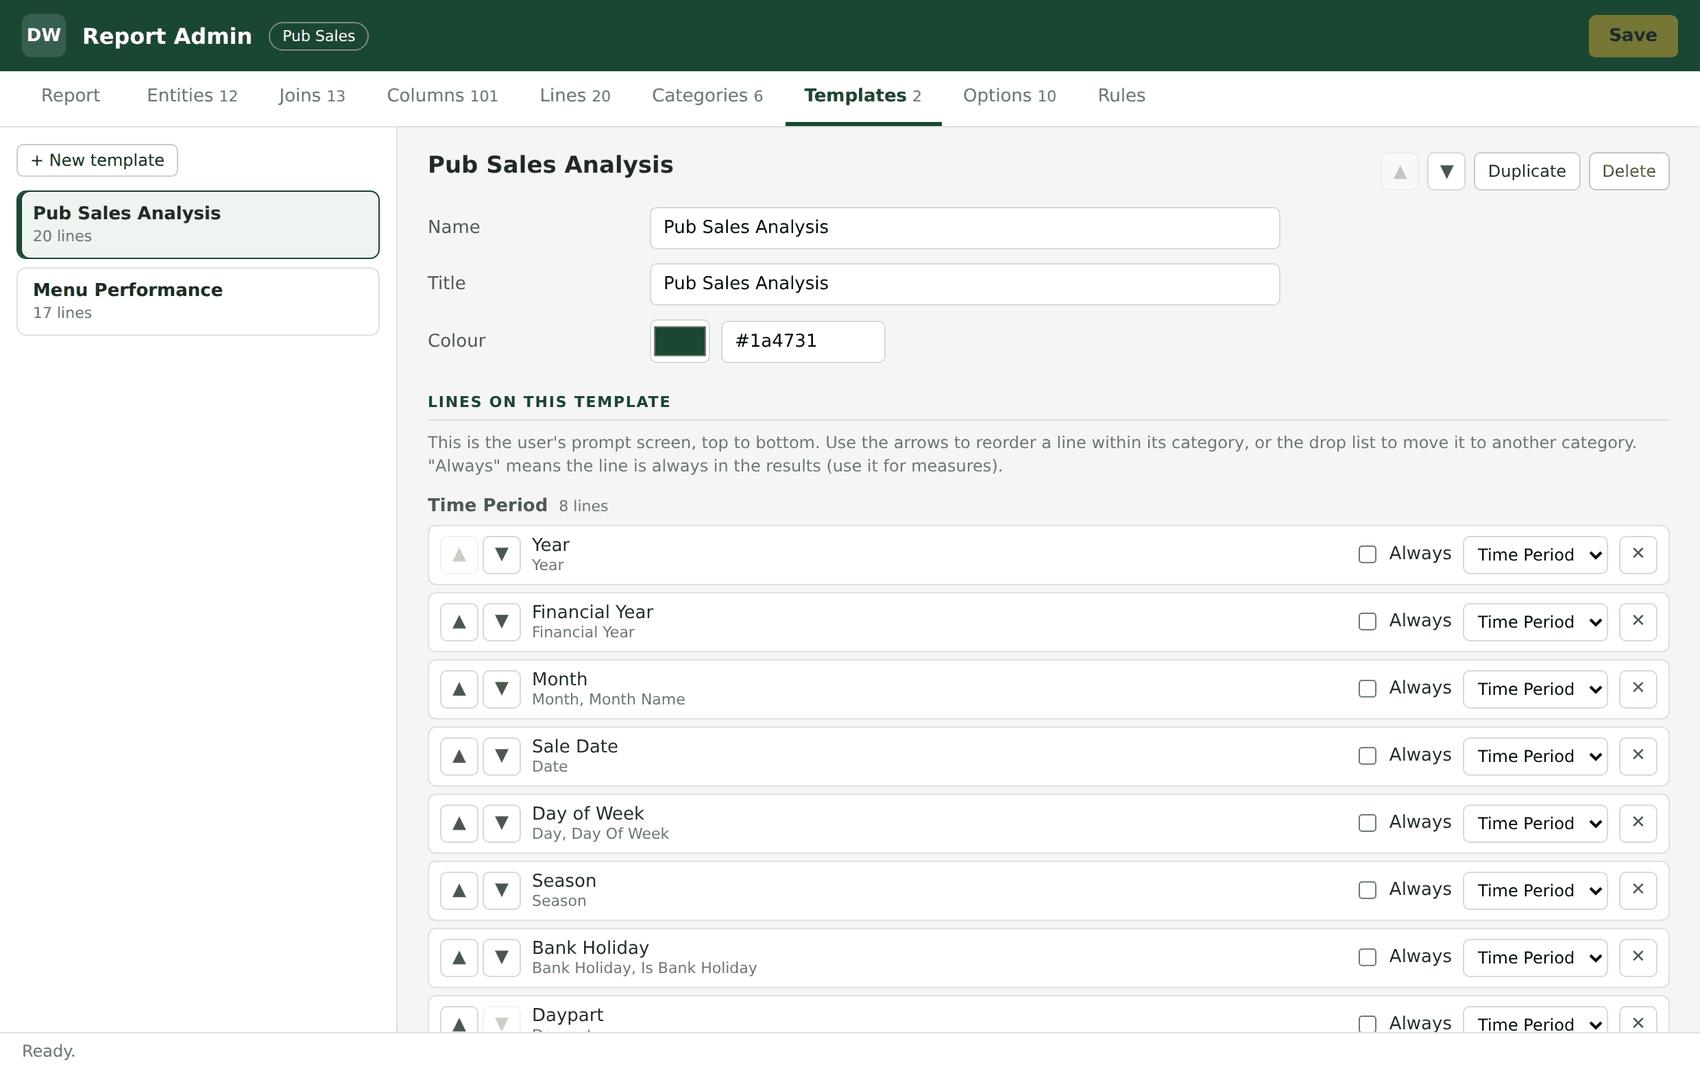Image resolution: width=1700 pixels, height=1069 pixels.
Task: Go to the Options tab
Action: point(1009,96)
